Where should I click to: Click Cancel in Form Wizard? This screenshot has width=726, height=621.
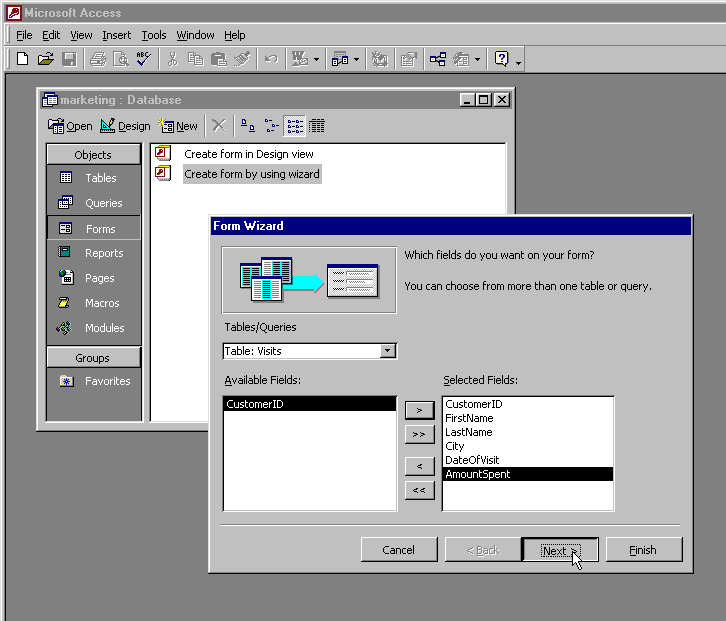pos(399,550)
